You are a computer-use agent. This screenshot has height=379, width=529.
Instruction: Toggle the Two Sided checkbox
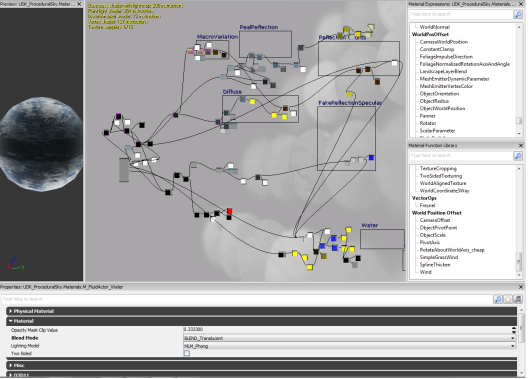pos(187,353)
